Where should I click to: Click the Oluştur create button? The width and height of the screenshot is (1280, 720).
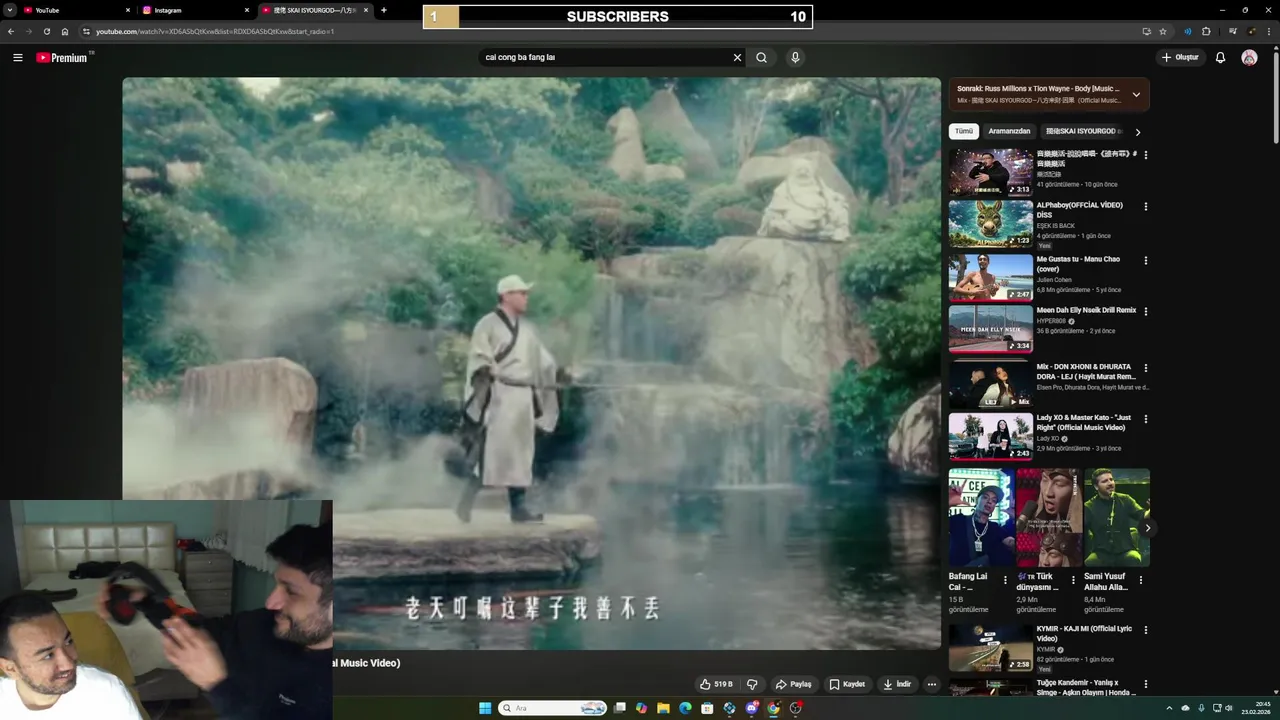(x=1180, y=57)
